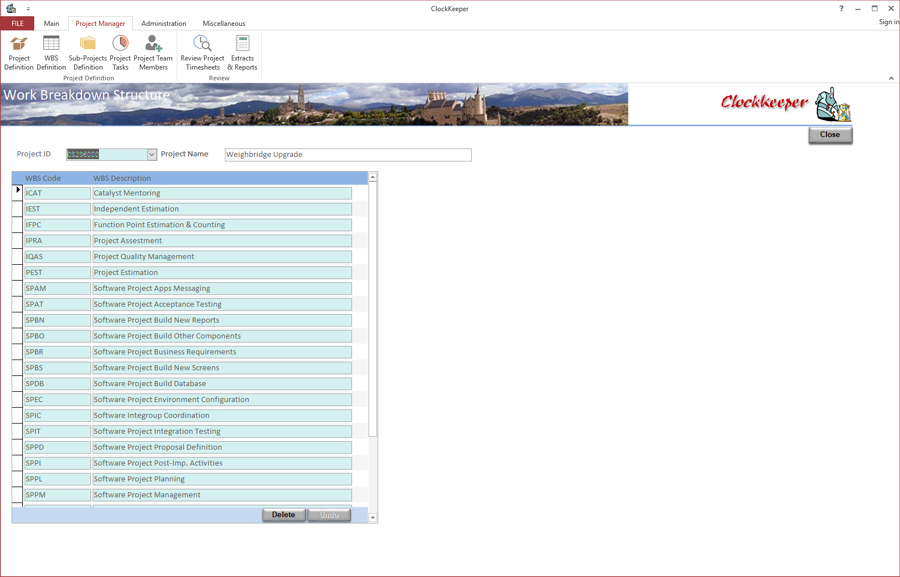This screenshot has width=900, height=577.
Task: Click Software Project Planning description
Action: point(222,479)
